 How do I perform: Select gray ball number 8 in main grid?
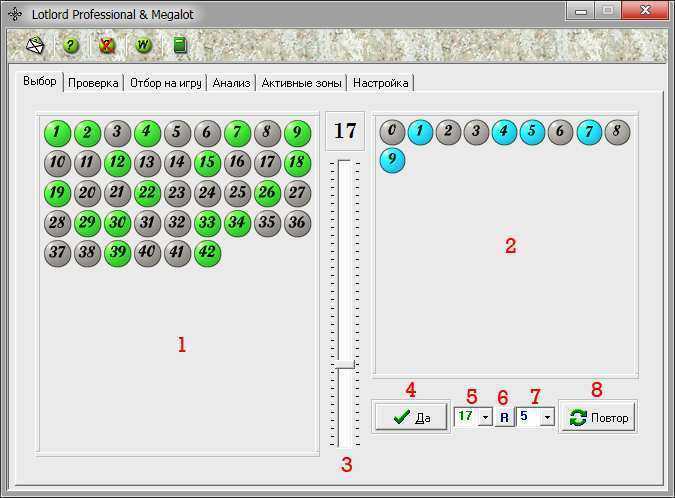point(267,133)
